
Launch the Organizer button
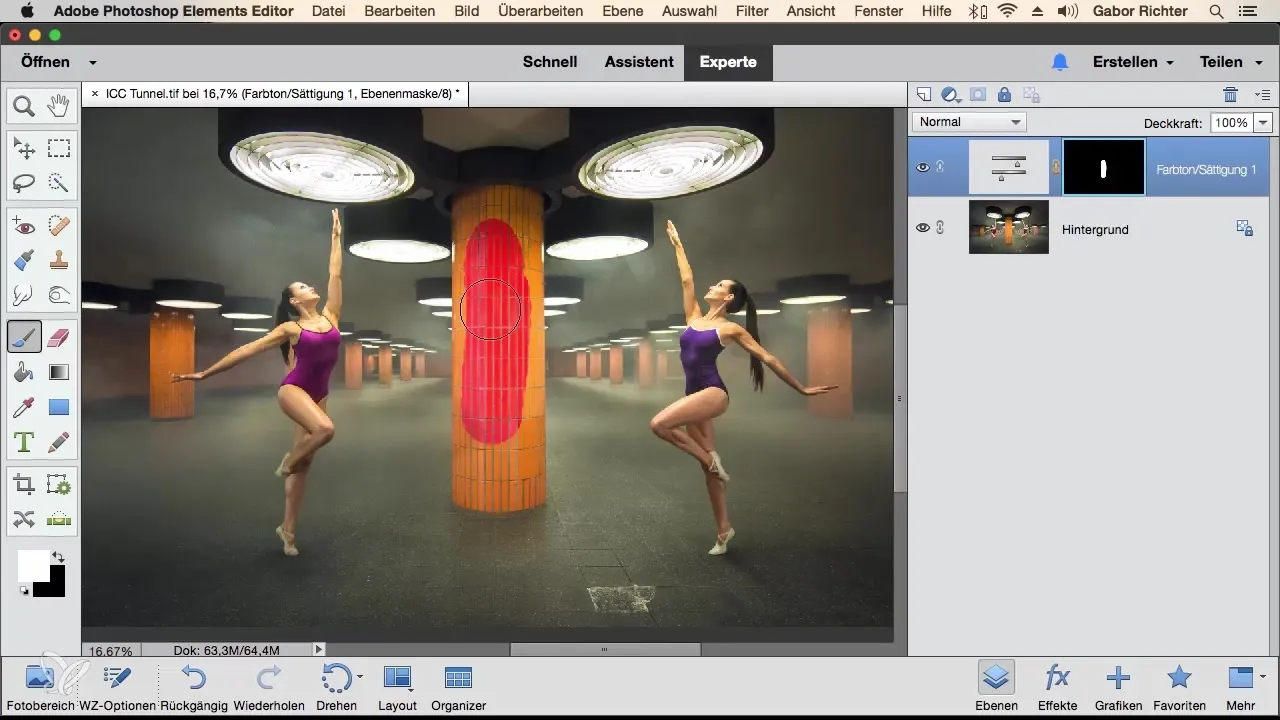[458, 686]
